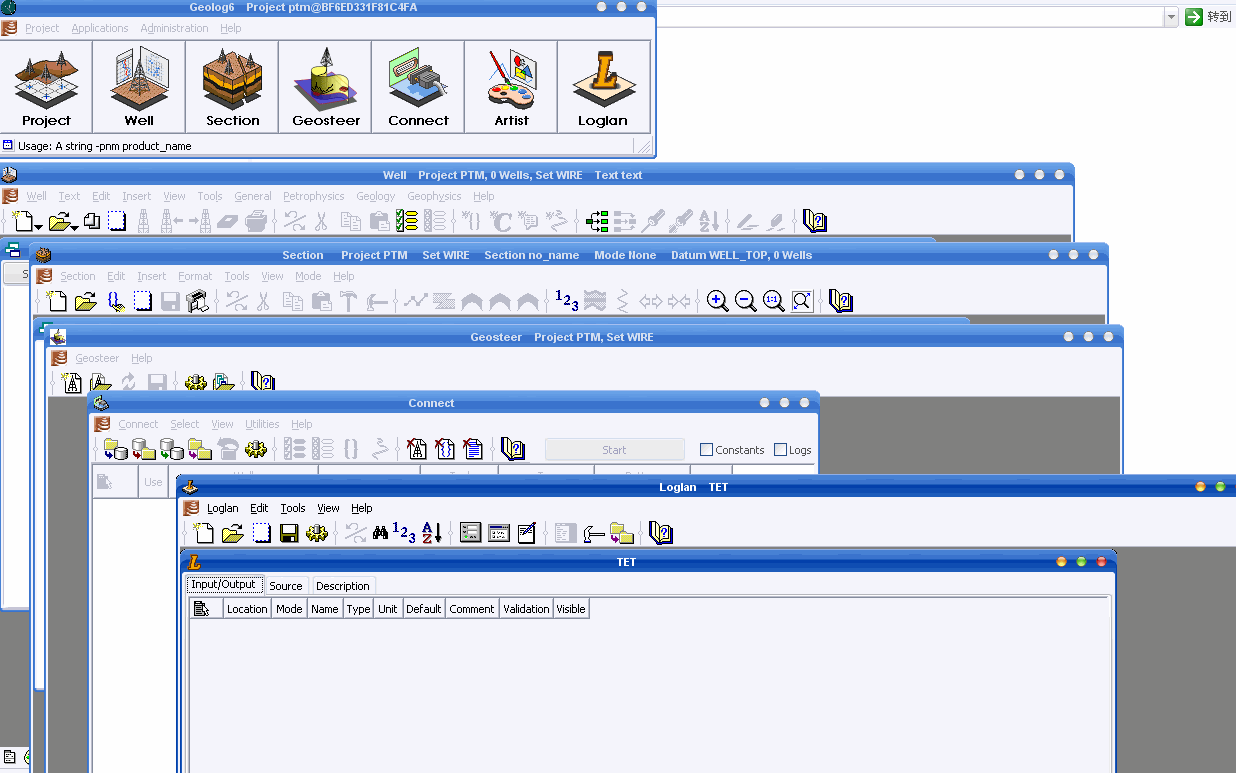Click the save disk icon in Loglan toolbar
This screenshot has width=1236, height=773.
[x=290, y=533]
